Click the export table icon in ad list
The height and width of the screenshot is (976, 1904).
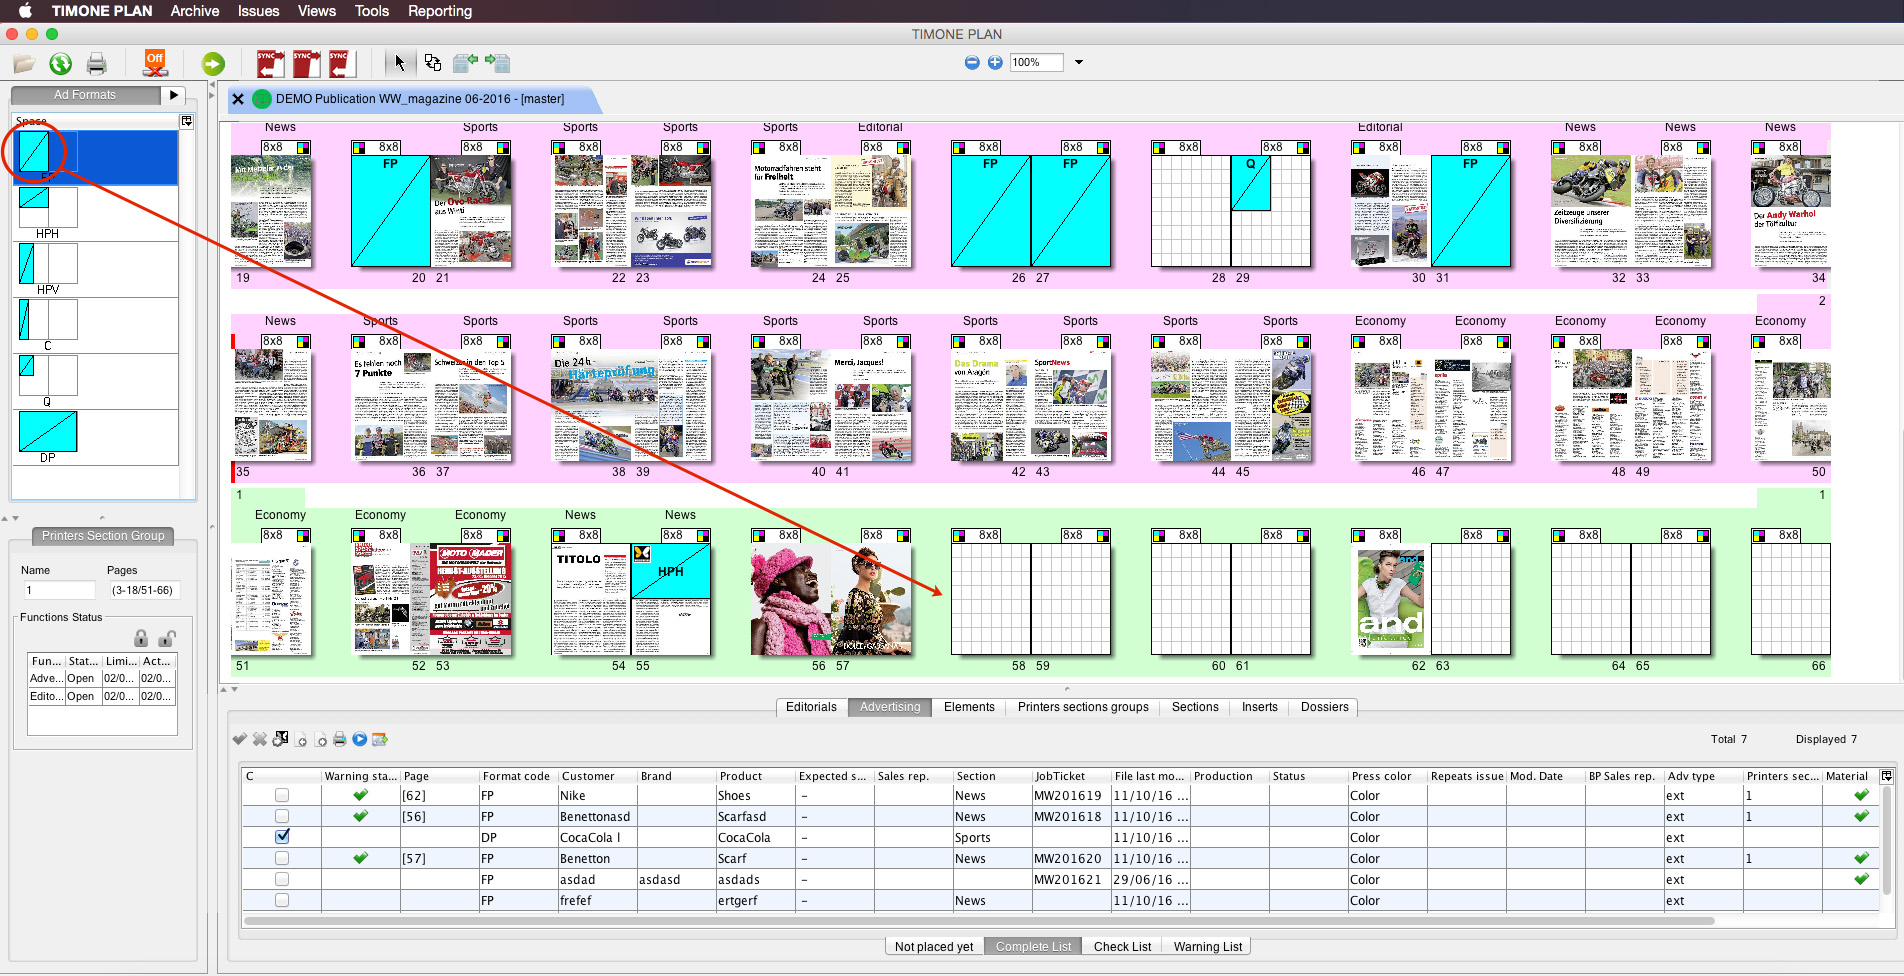tap(380, 739)
